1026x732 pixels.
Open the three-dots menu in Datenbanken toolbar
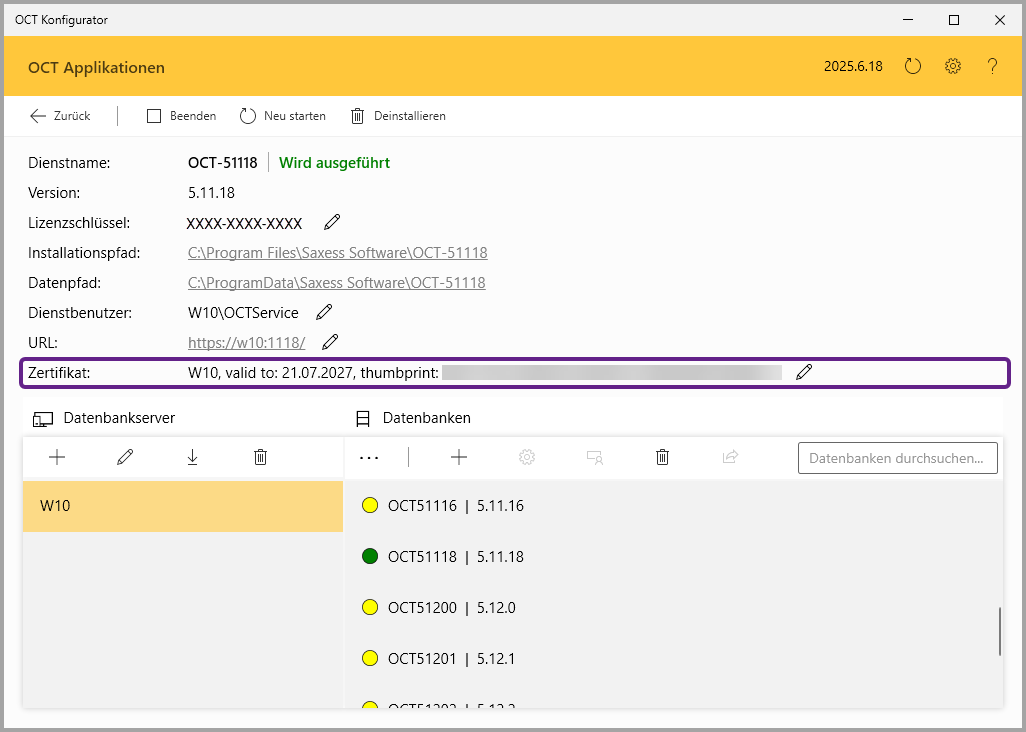tap(369, 457)
